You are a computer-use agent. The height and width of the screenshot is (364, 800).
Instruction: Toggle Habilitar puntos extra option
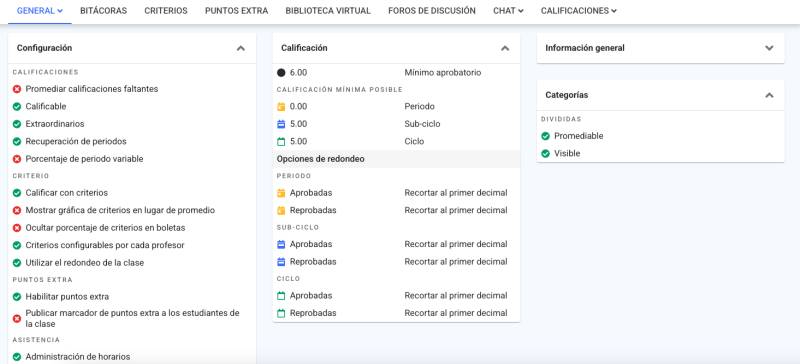point(17,297)
